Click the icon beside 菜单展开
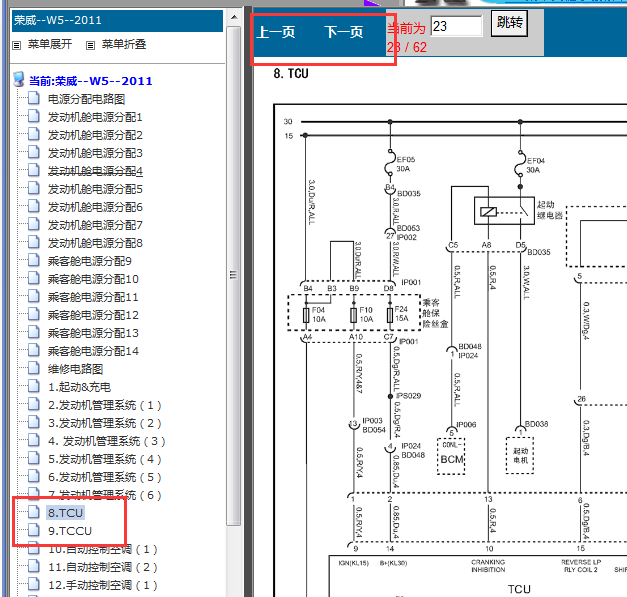Screen dimensions: 627x597 pyautogui.click(x=16, y=45)
